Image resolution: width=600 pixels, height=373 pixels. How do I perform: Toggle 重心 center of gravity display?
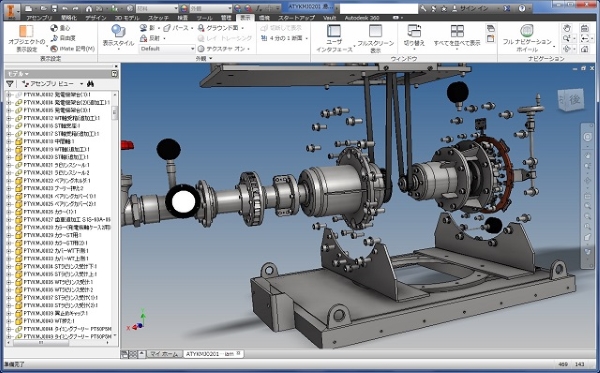(60, 28)
